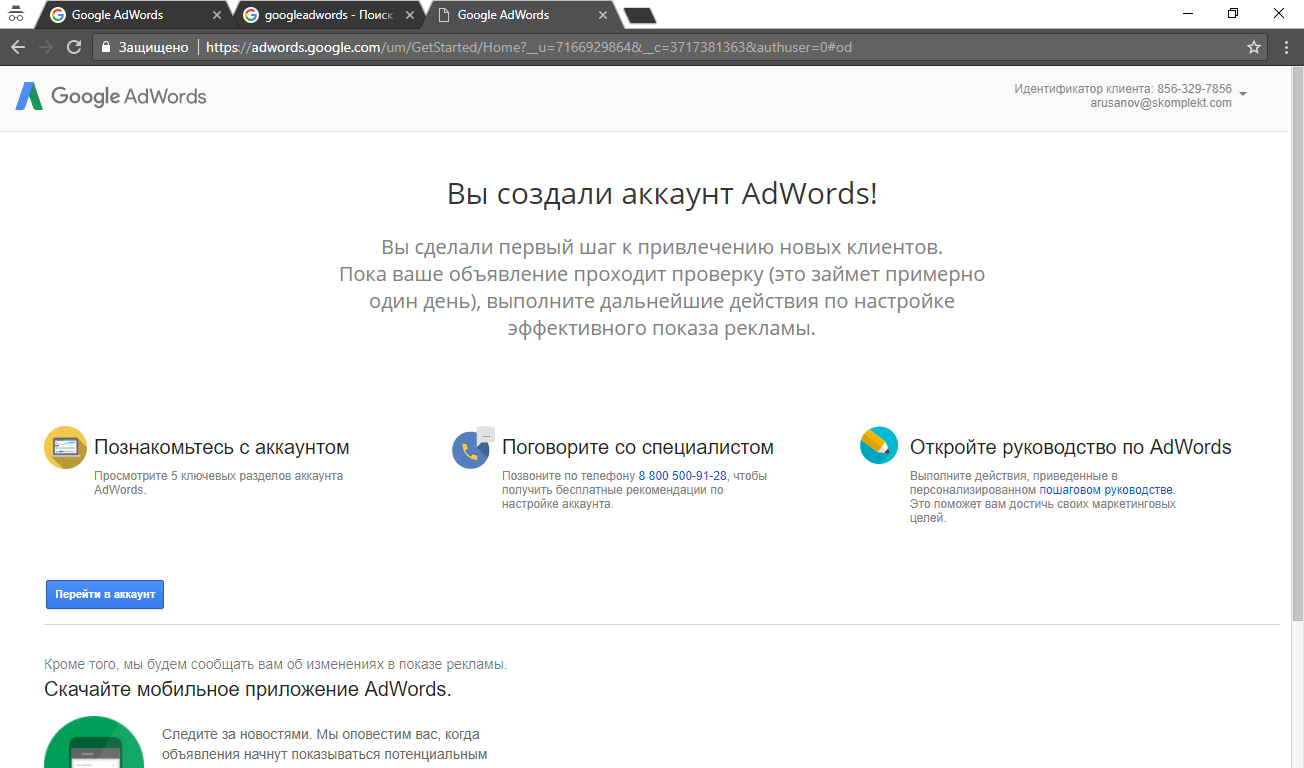
Task: Reload the page using the refresh icon
Action: click(x=74, y=47)
